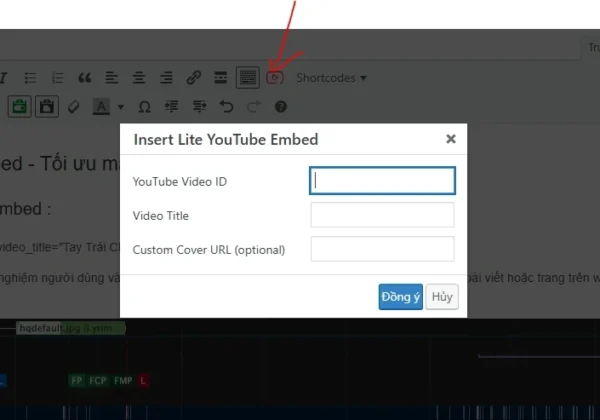Click paste as text icon

(x=47, y=106)
